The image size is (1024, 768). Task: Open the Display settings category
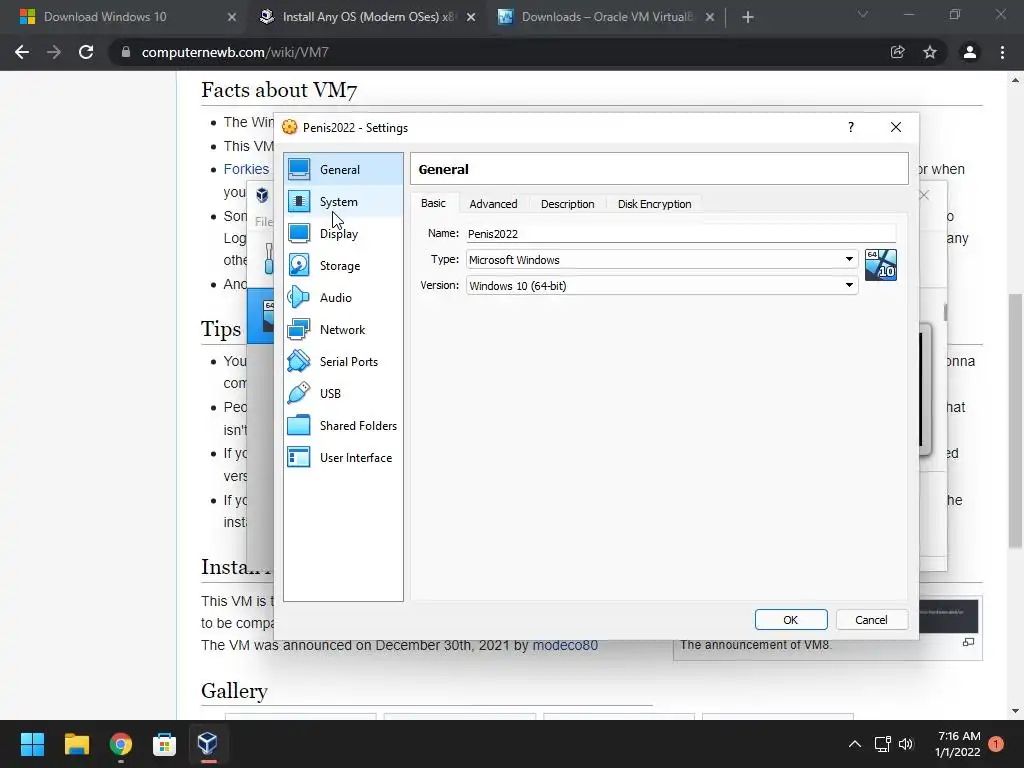click(x=344, y=234)
